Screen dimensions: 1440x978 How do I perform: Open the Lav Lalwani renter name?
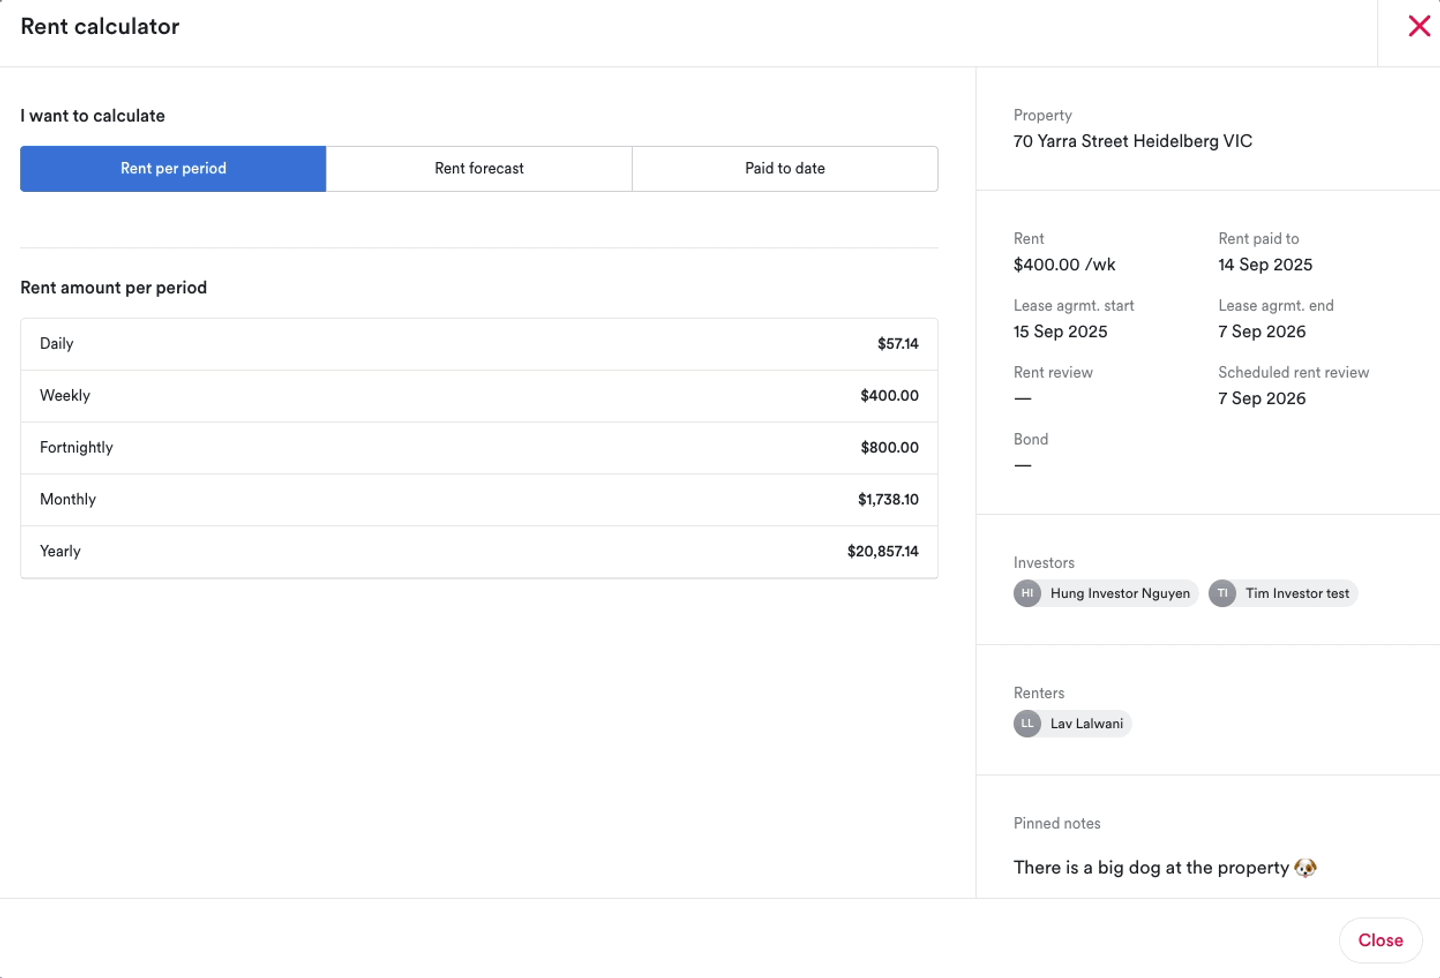pyautogui.click(x=1086, y=723)
